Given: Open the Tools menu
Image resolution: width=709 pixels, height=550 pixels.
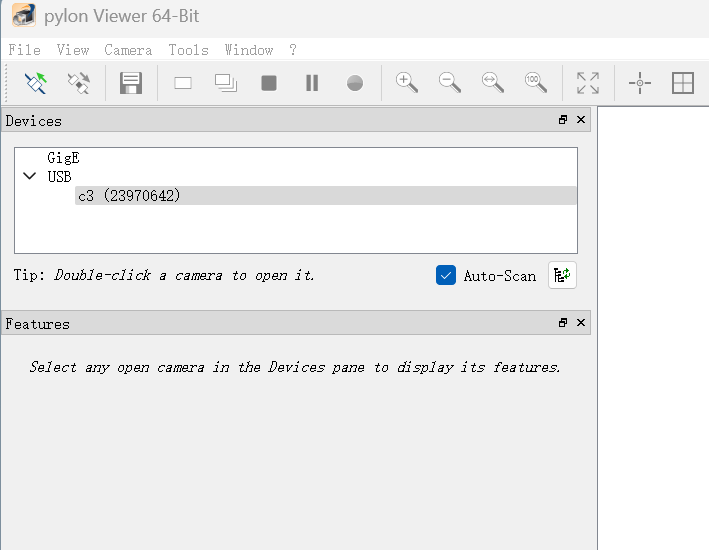Looking at the screenshot, I should (x=189, y=50).
